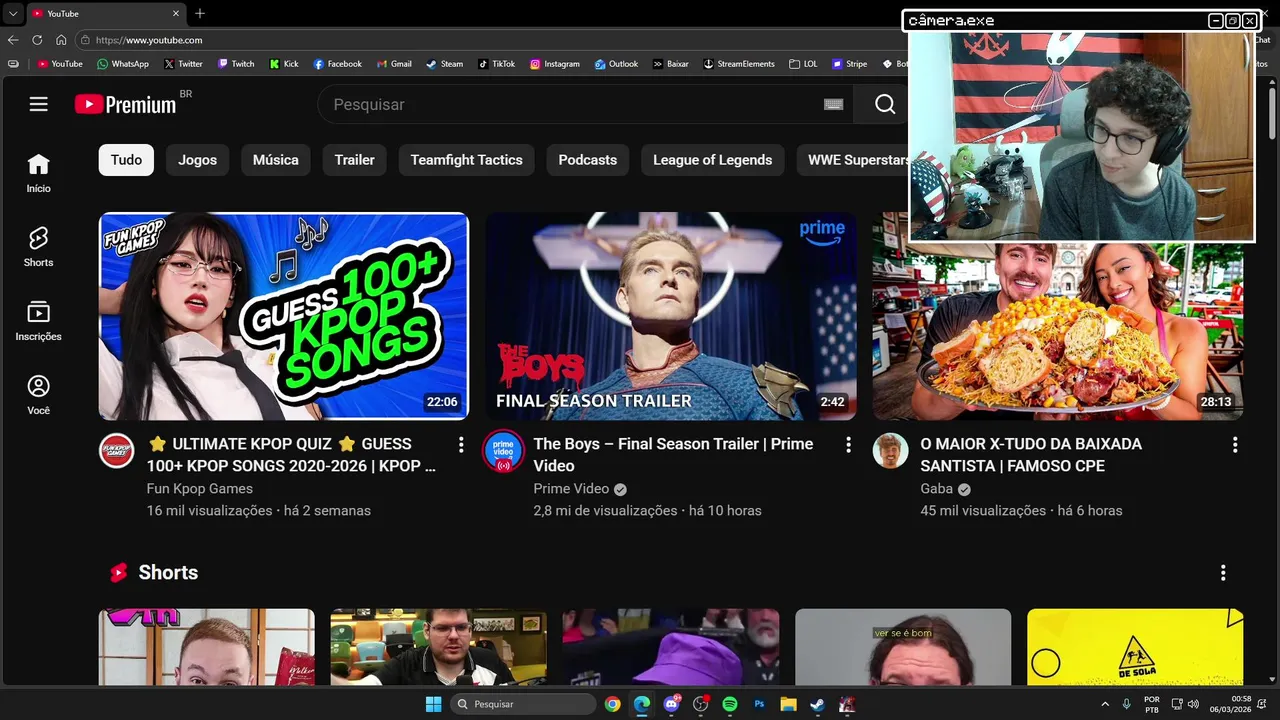
Task: Open Shorts in the left sidebar
Action: point(38,247)
